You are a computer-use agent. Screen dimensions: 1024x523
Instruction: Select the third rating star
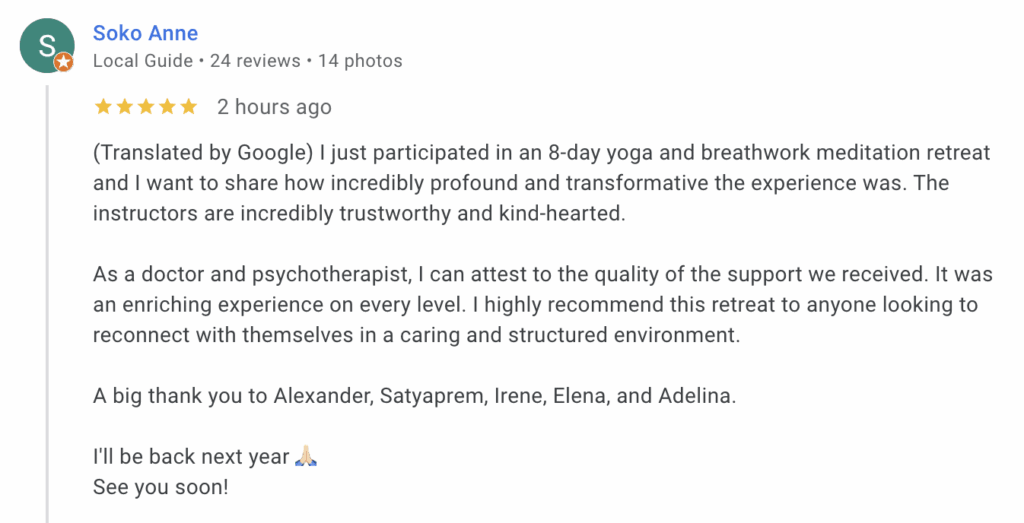tap(146, 107)
